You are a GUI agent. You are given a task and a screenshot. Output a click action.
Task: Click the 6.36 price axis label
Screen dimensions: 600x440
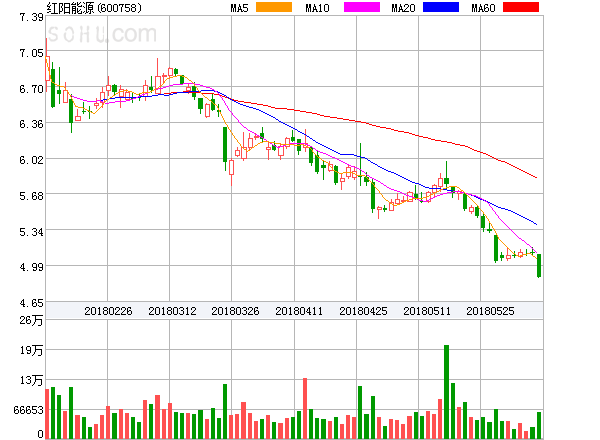pyautogui.click(x=31, y=124)
